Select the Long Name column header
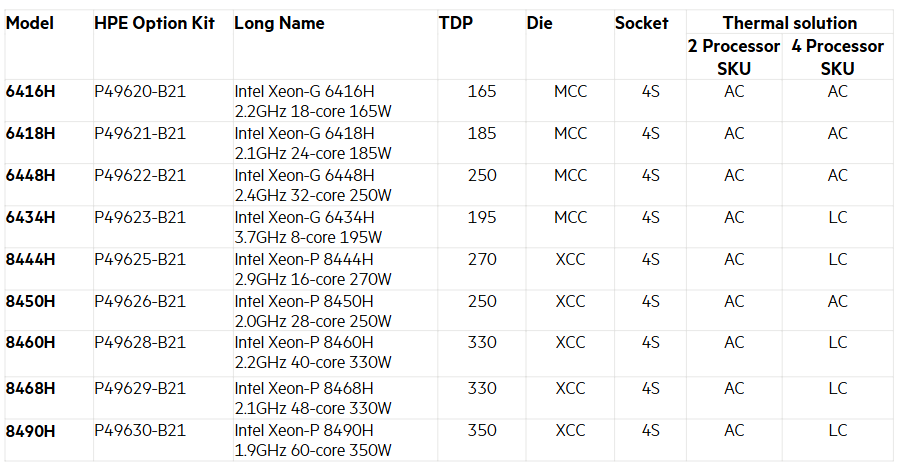 pyautogui.click(x=279, y=23)
